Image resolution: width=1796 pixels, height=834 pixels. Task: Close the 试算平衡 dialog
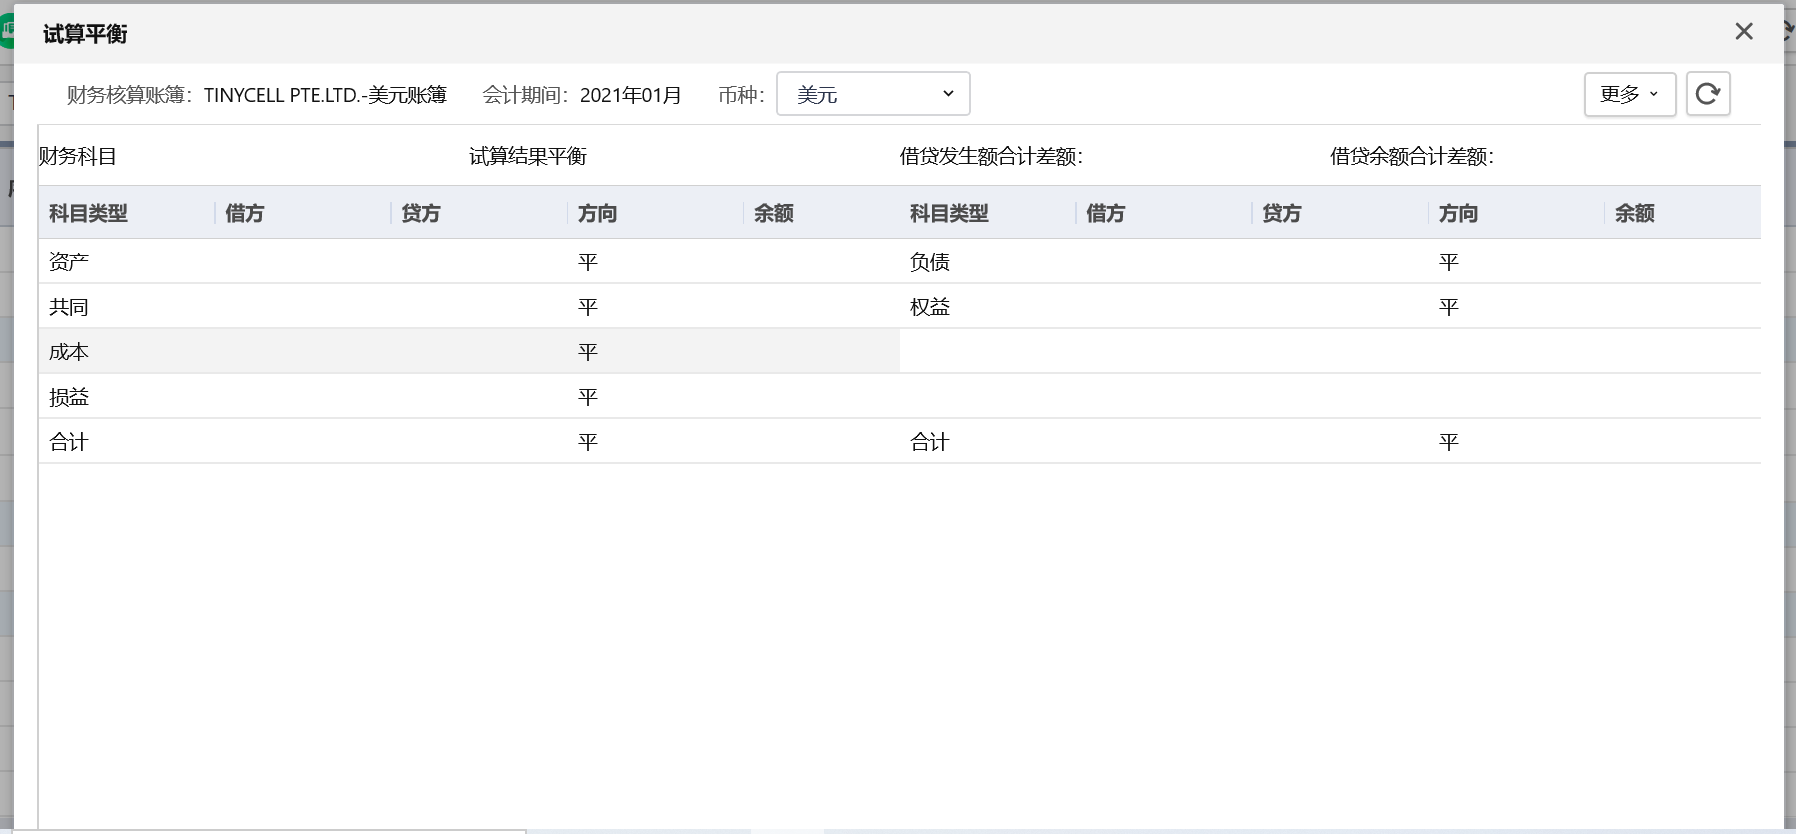pyautogui.click(x=1743, y=32)
